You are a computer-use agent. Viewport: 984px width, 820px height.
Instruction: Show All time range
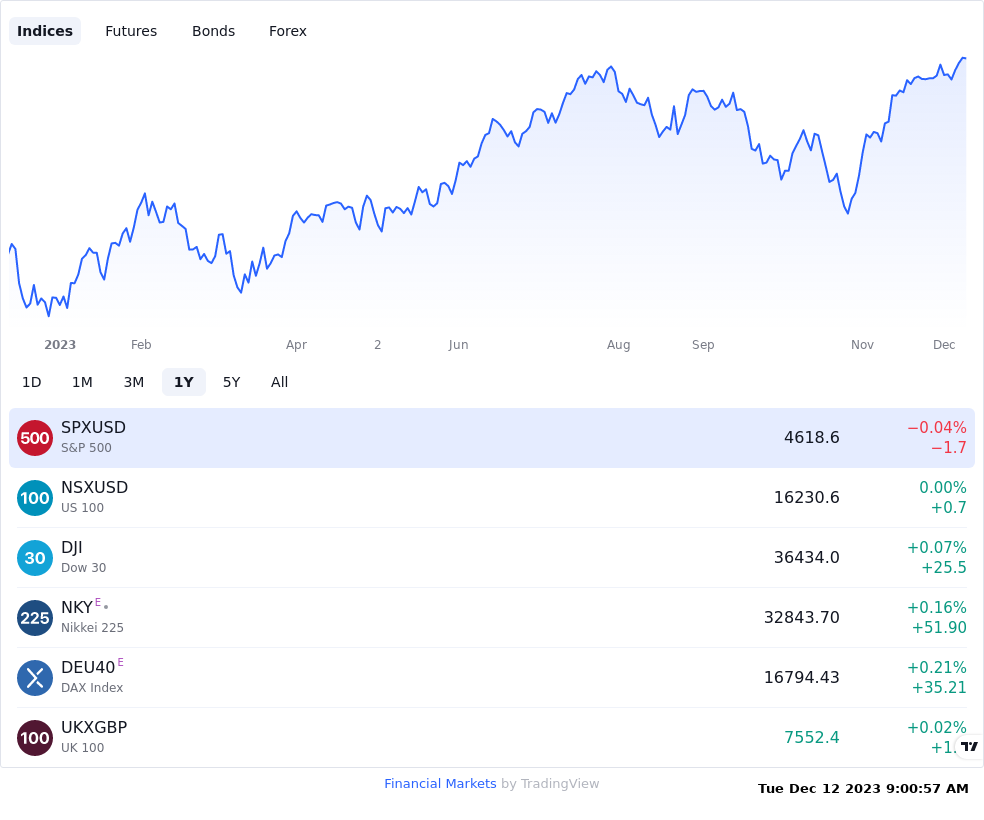279,382
